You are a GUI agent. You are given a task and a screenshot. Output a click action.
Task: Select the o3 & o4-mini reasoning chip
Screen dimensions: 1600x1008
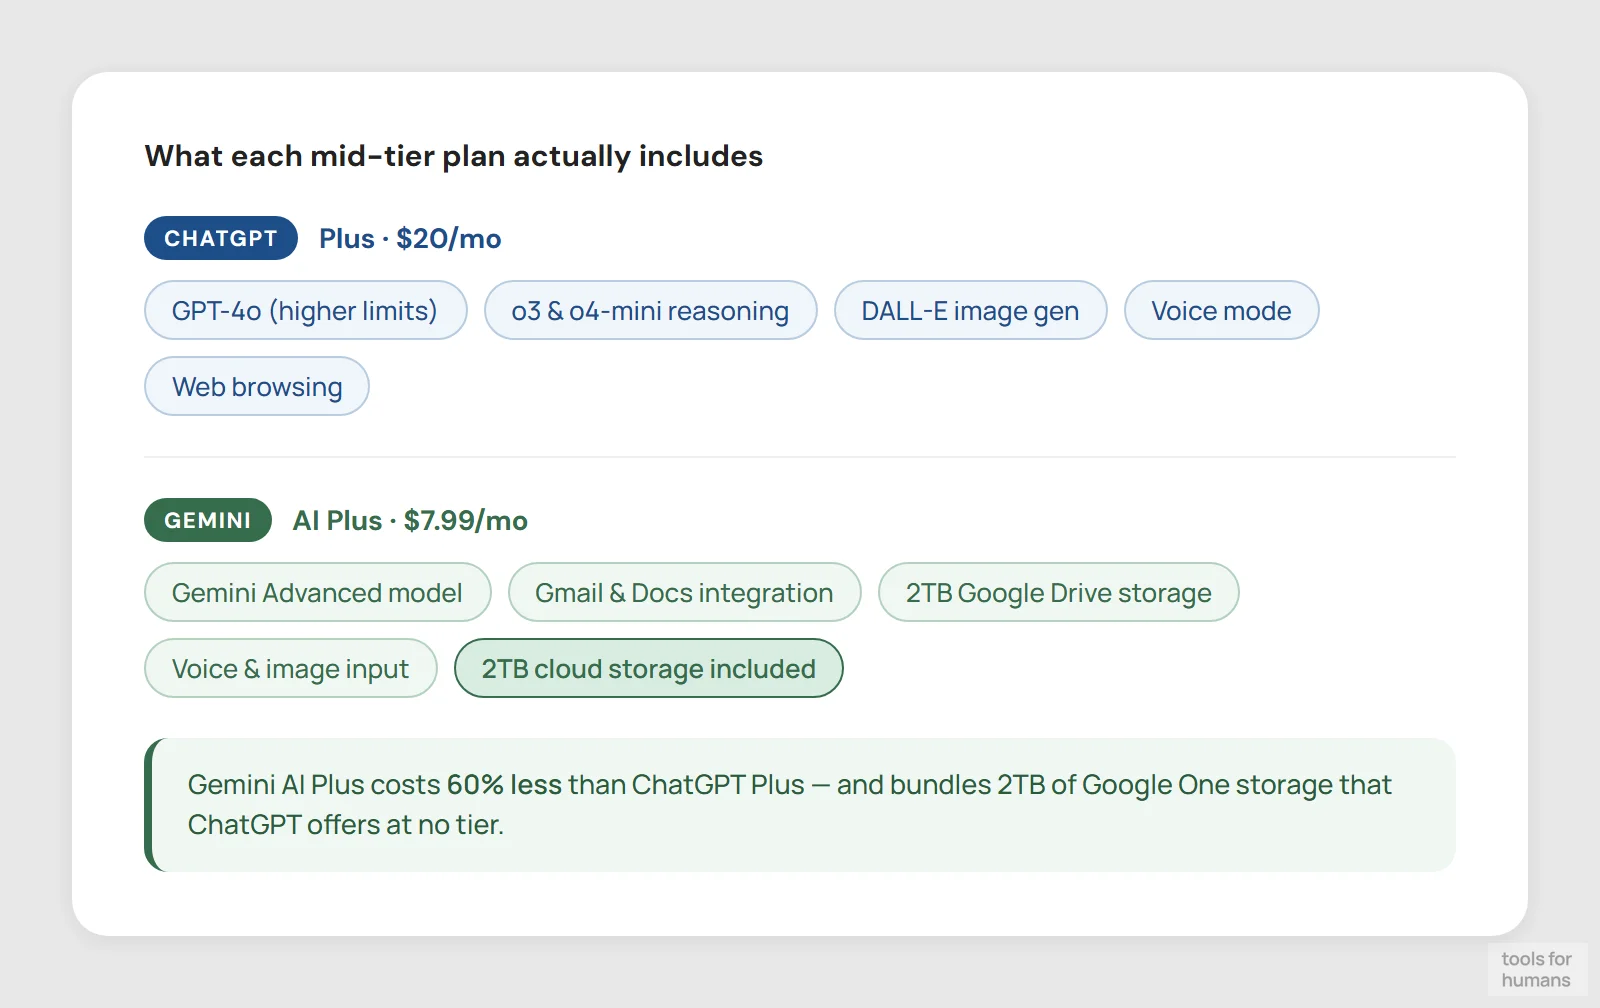pos(650,311)
